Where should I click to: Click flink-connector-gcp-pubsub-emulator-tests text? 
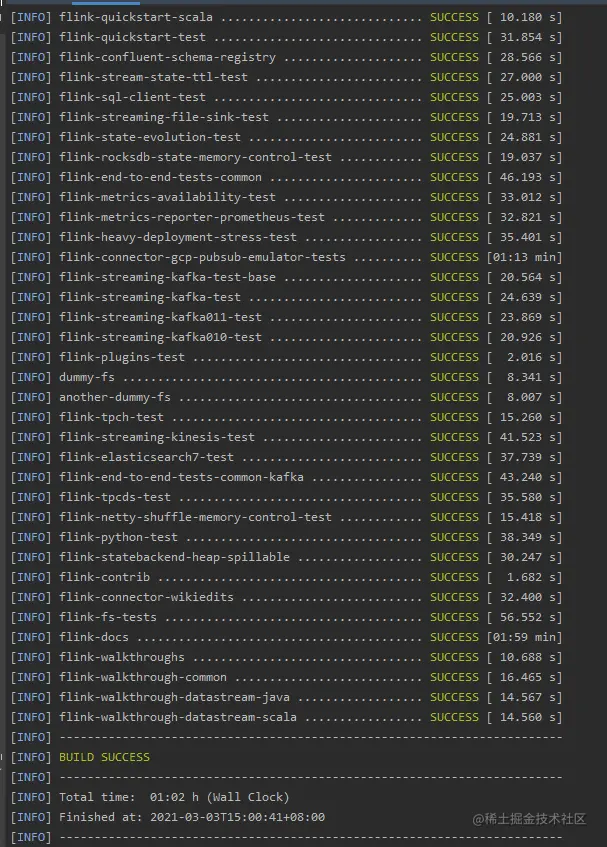point(203,257)
